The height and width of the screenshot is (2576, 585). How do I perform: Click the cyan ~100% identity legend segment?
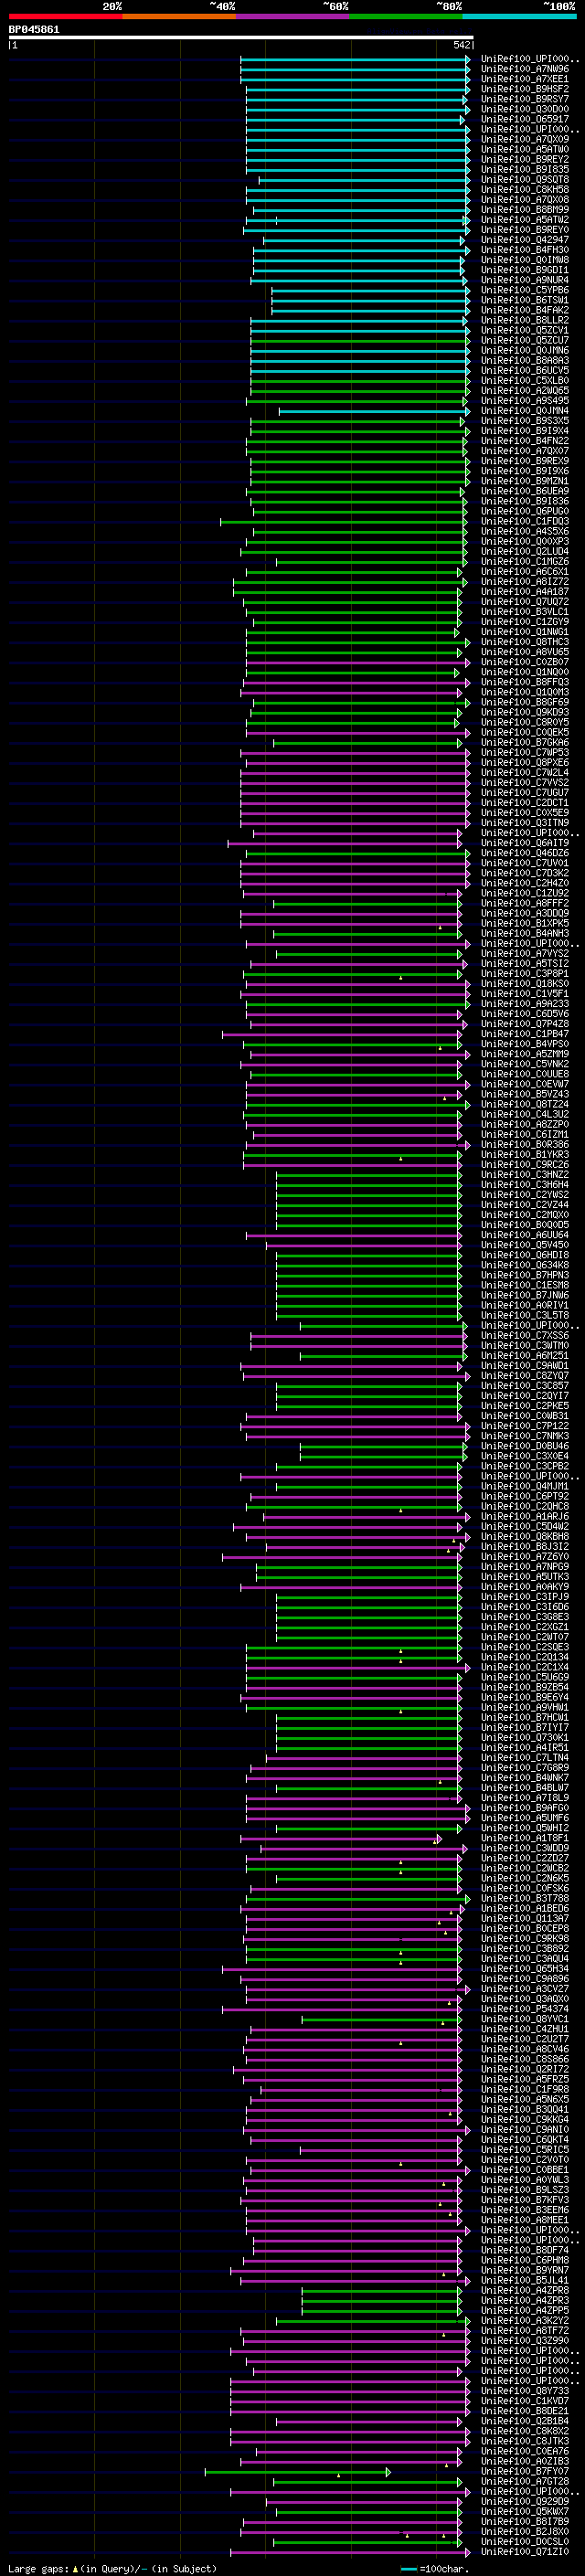click(x=519, y=16)
